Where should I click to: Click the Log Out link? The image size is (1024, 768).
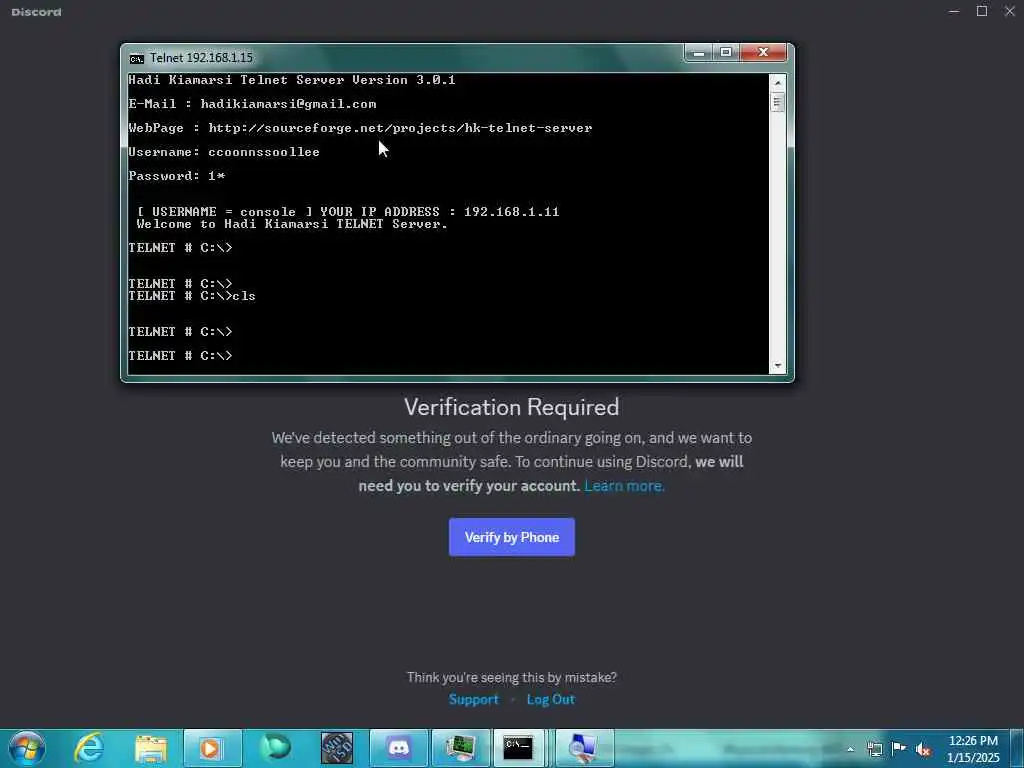click(551, 699)
